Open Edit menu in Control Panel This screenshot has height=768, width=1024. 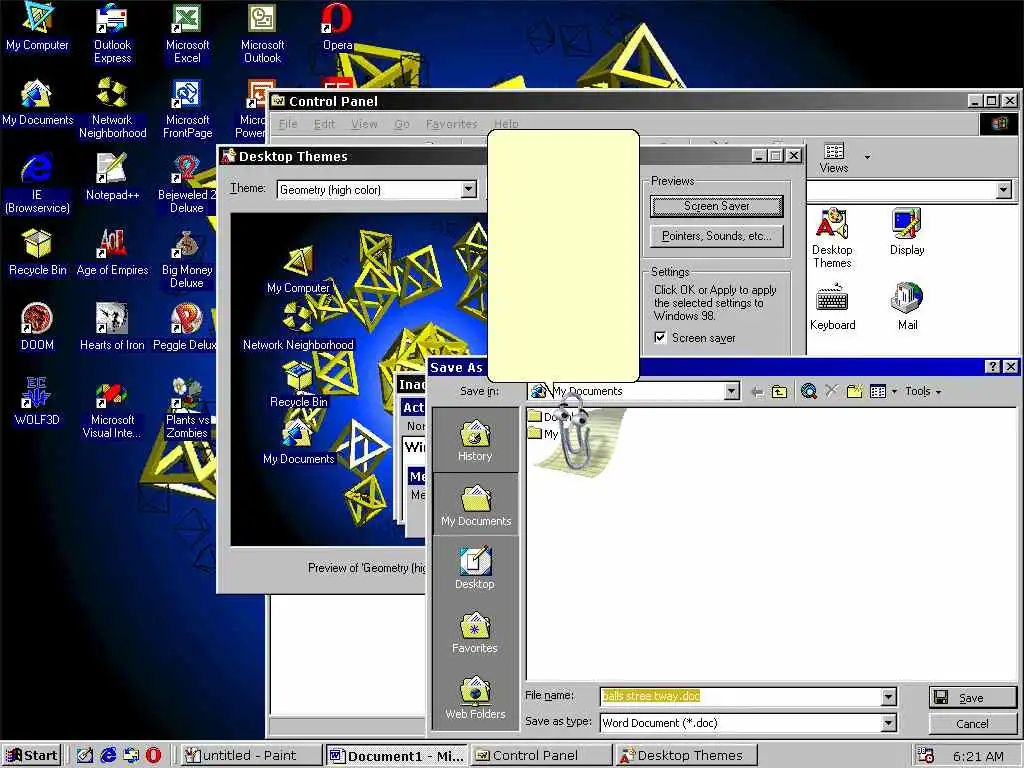pyautogui.click(x=325, y=123)
